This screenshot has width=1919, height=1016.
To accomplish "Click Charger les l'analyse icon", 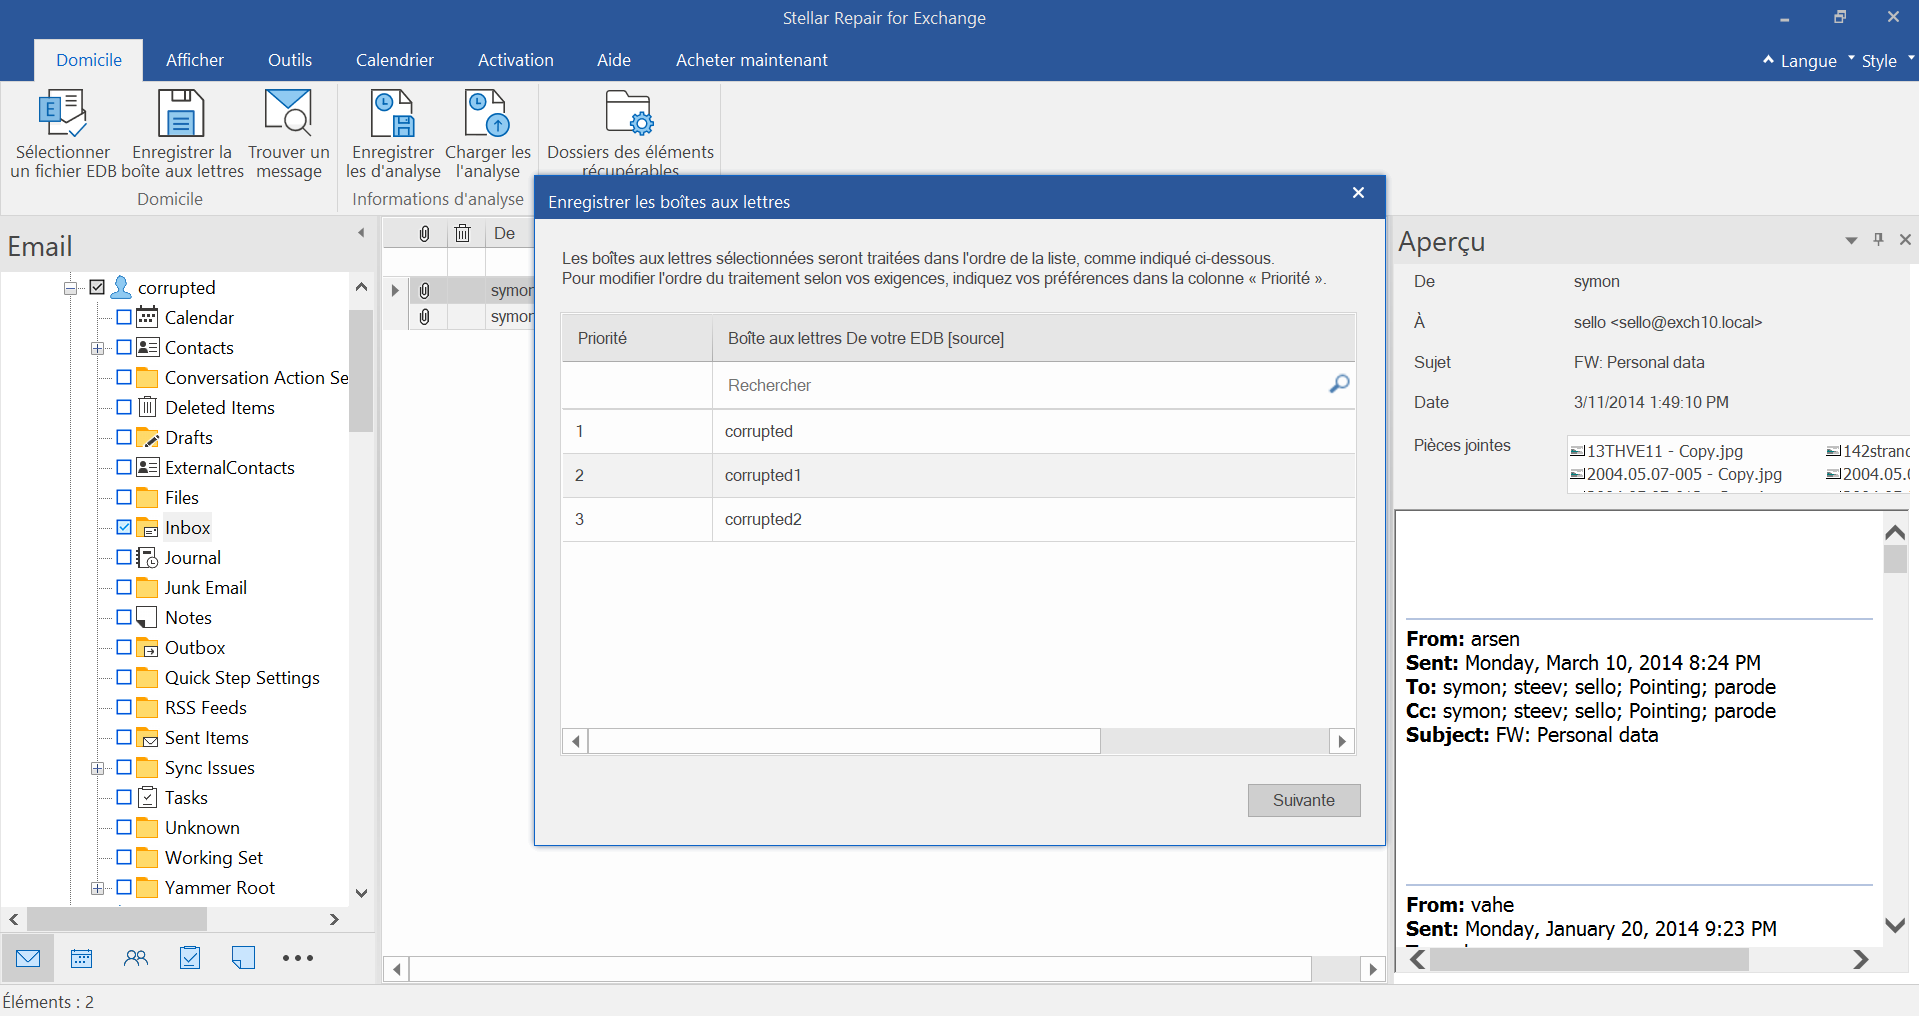I will [x=487, y=114].
